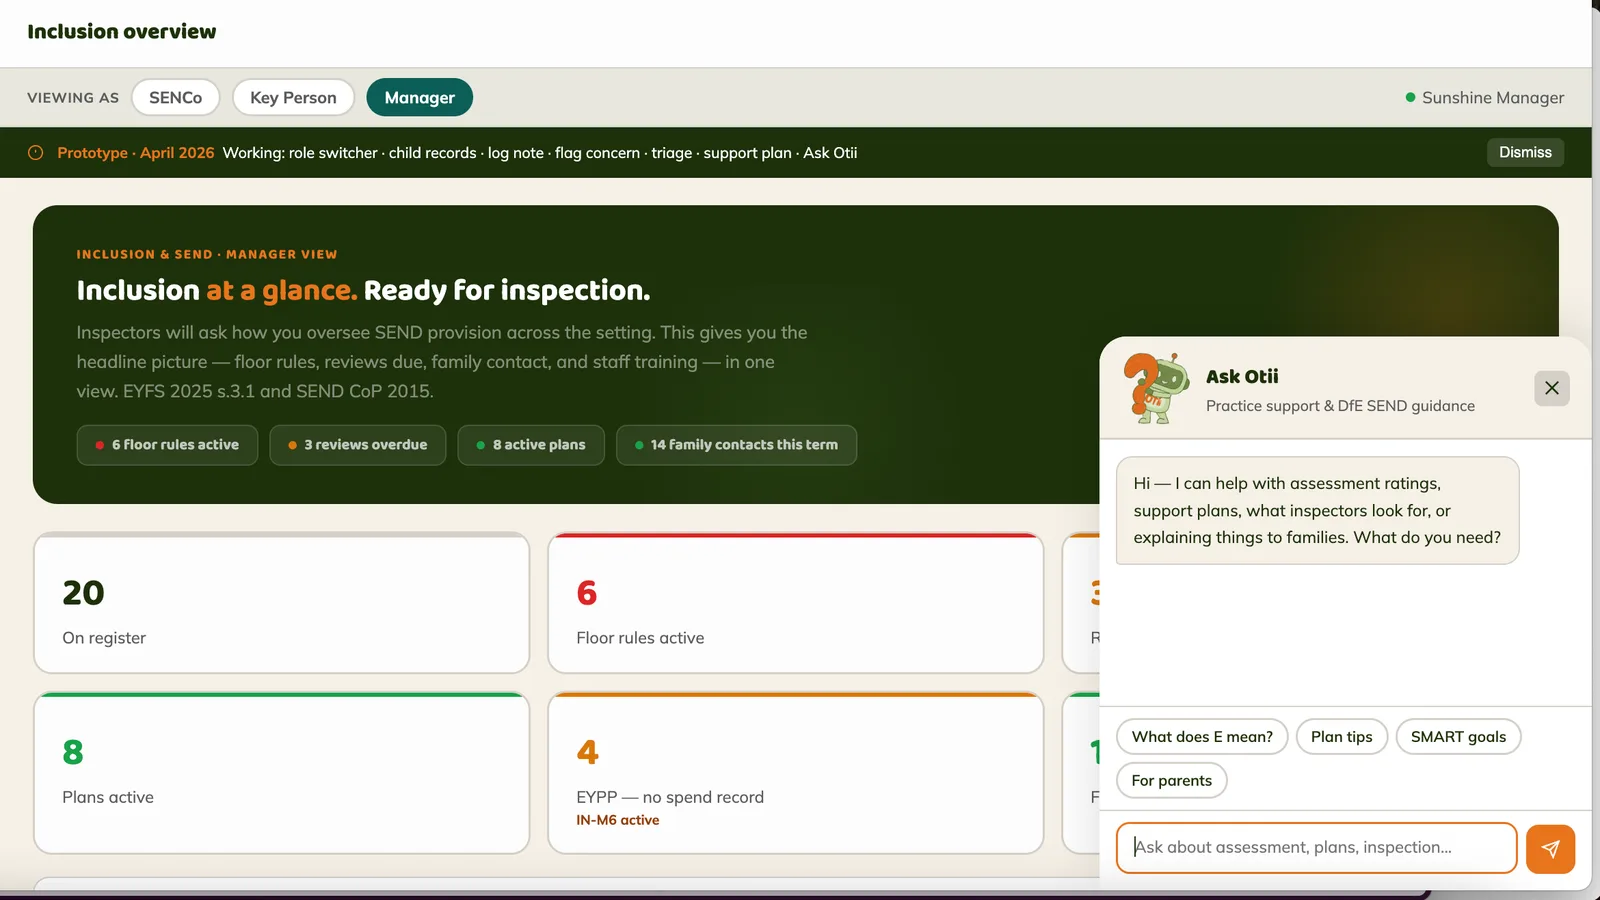Click the "8 active plans" badge

[x=531, y=445]
